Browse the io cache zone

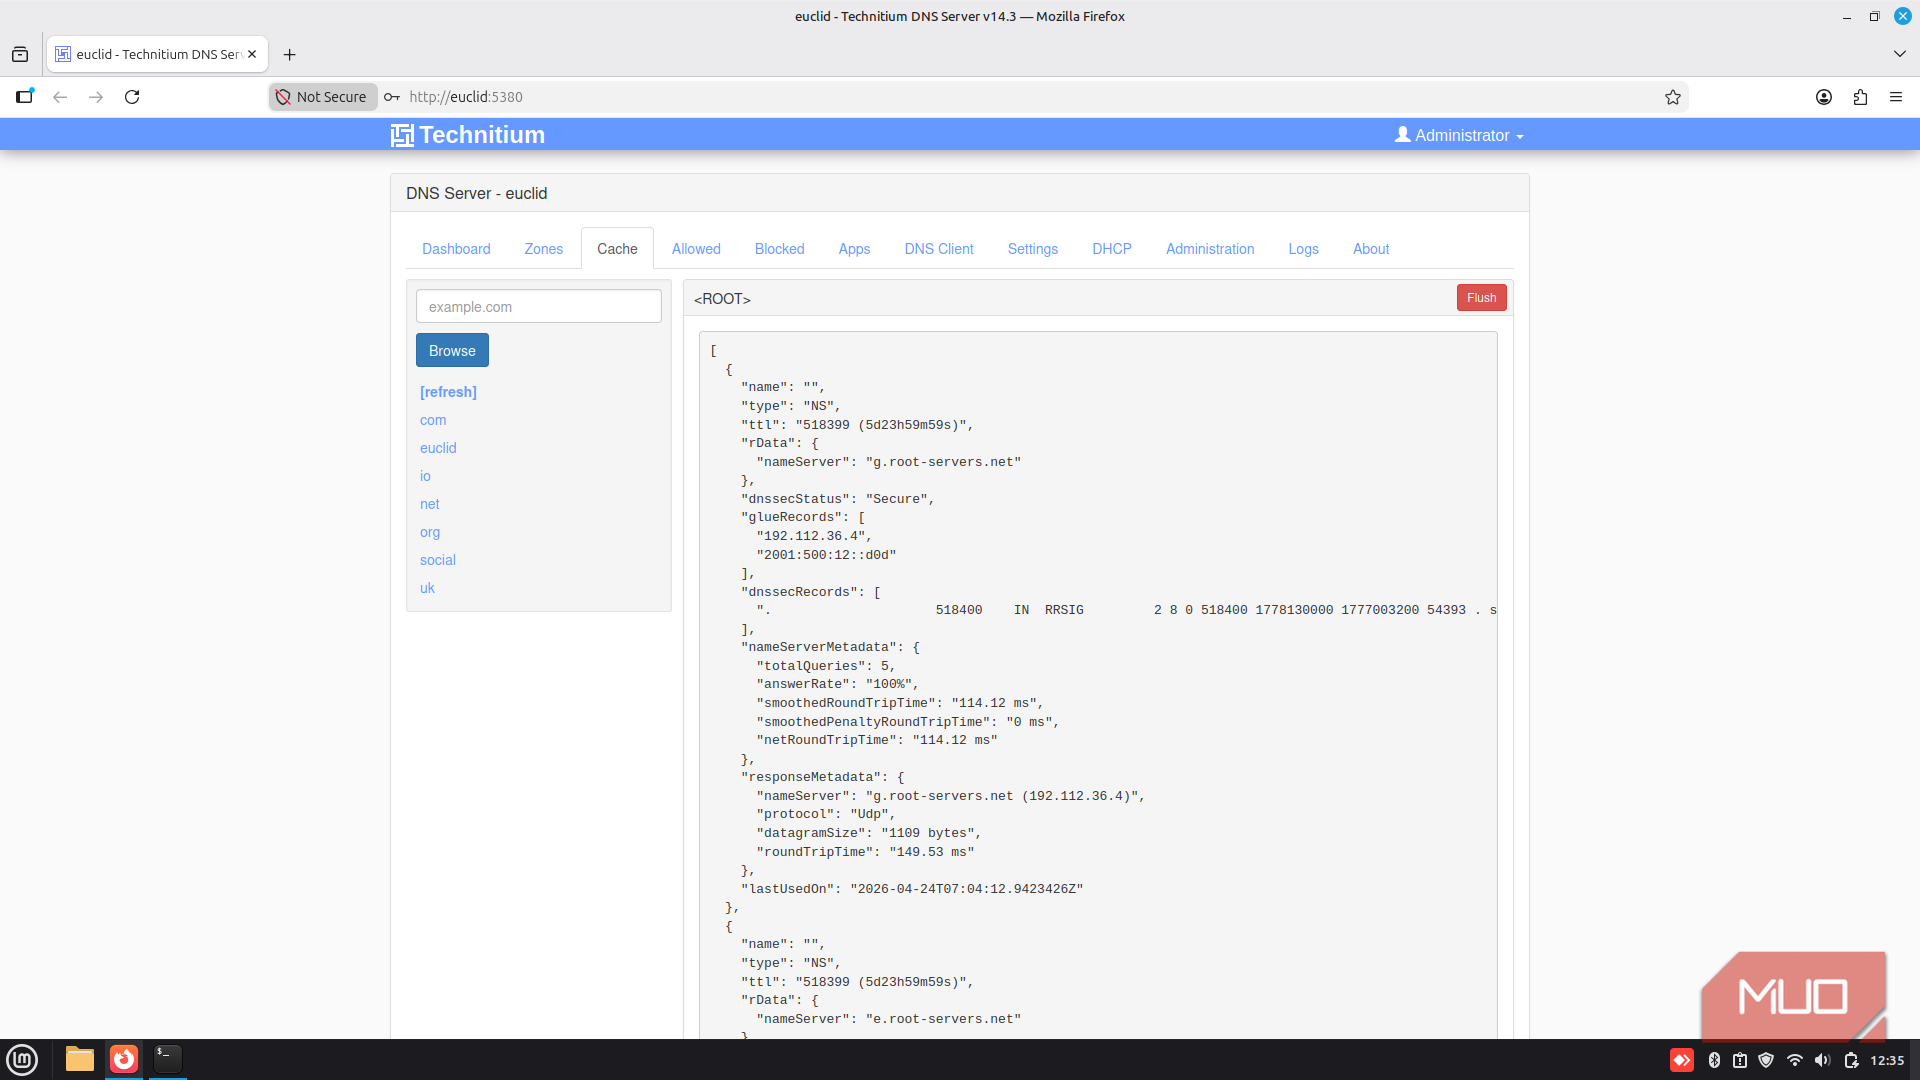point(425,476)
